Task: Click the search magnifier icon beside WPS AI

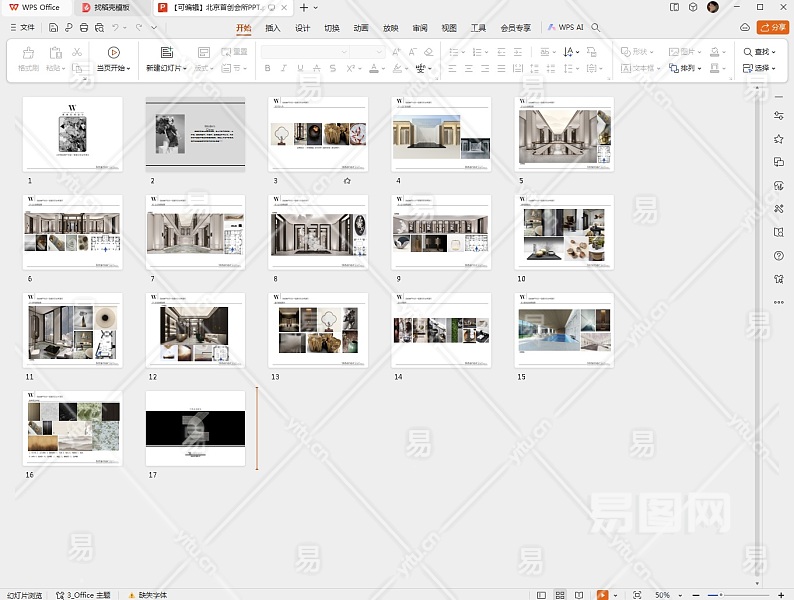Action: click(596, 28)
